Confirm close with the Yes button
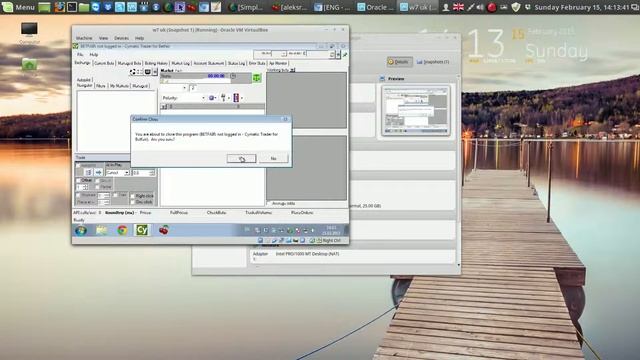This screenshot has width=640, height=360. [242, 158]
